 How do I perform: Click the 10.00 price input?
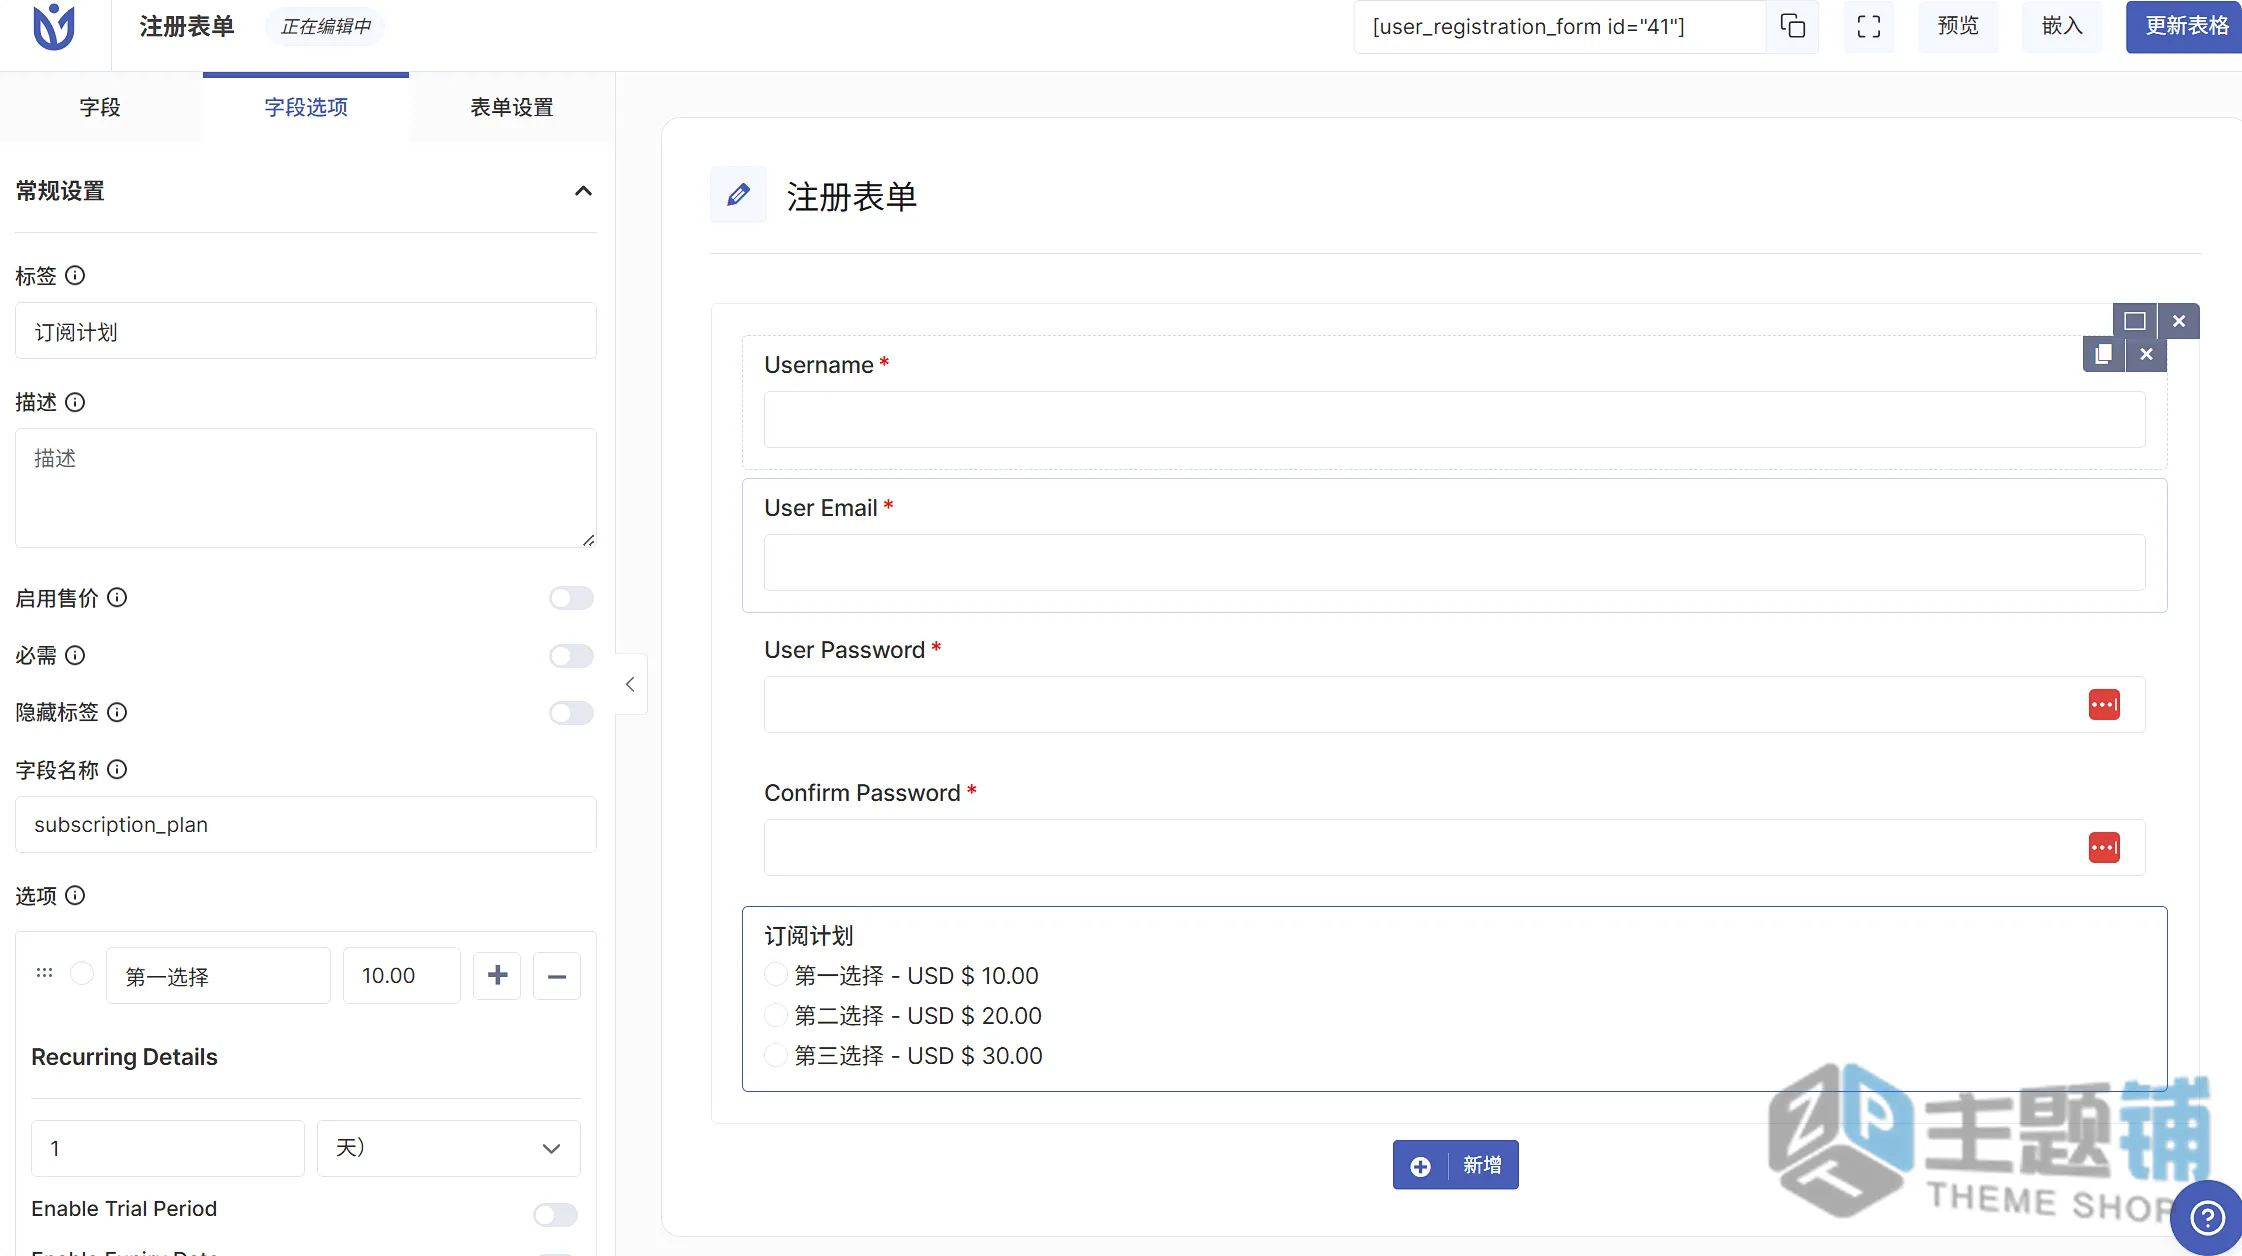click(x=402, y=976)
